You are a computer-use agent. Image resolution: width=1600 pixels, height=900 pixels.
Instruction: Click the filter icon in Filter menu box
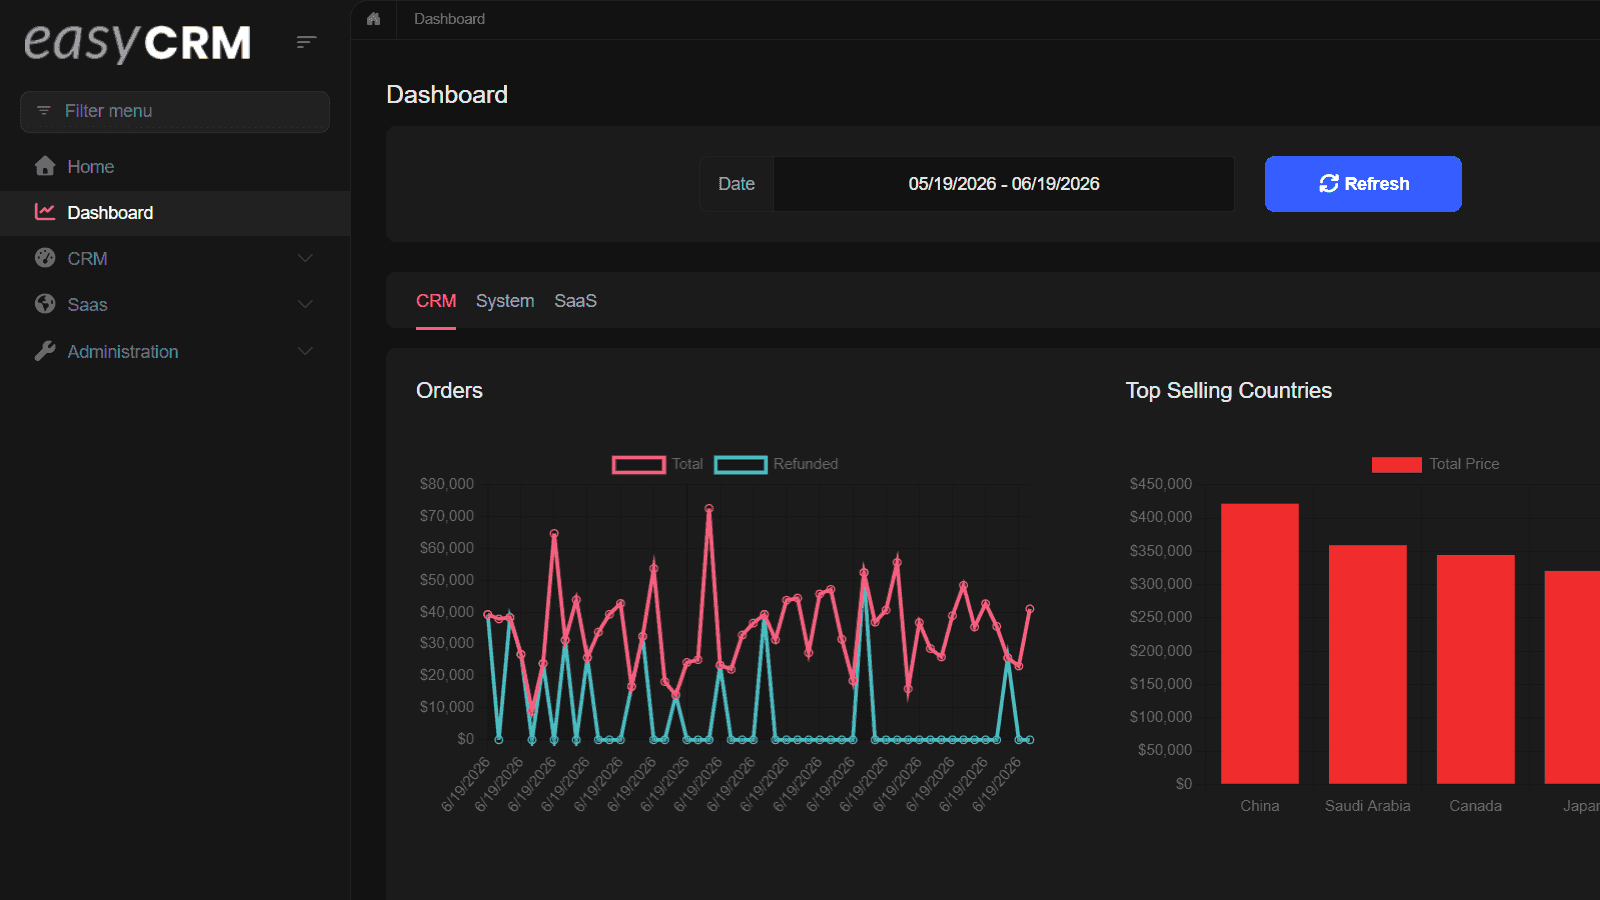click(x=43, y=111)
